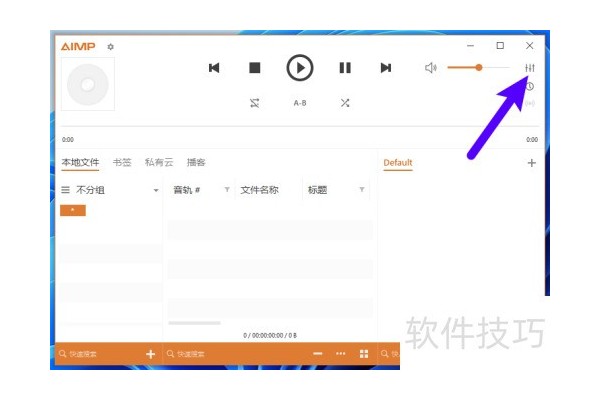Image resolution: width=600 pixels, height=400 pixels.
Task: Remove items with the minus icon
Action: point(318,354)
